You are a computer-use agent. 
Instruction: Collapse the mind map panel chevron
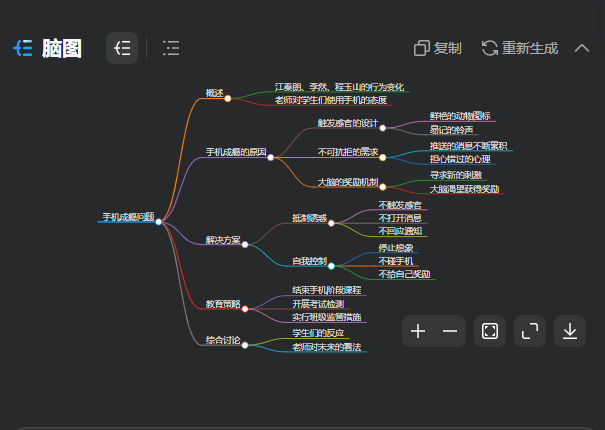pos(582,48)
